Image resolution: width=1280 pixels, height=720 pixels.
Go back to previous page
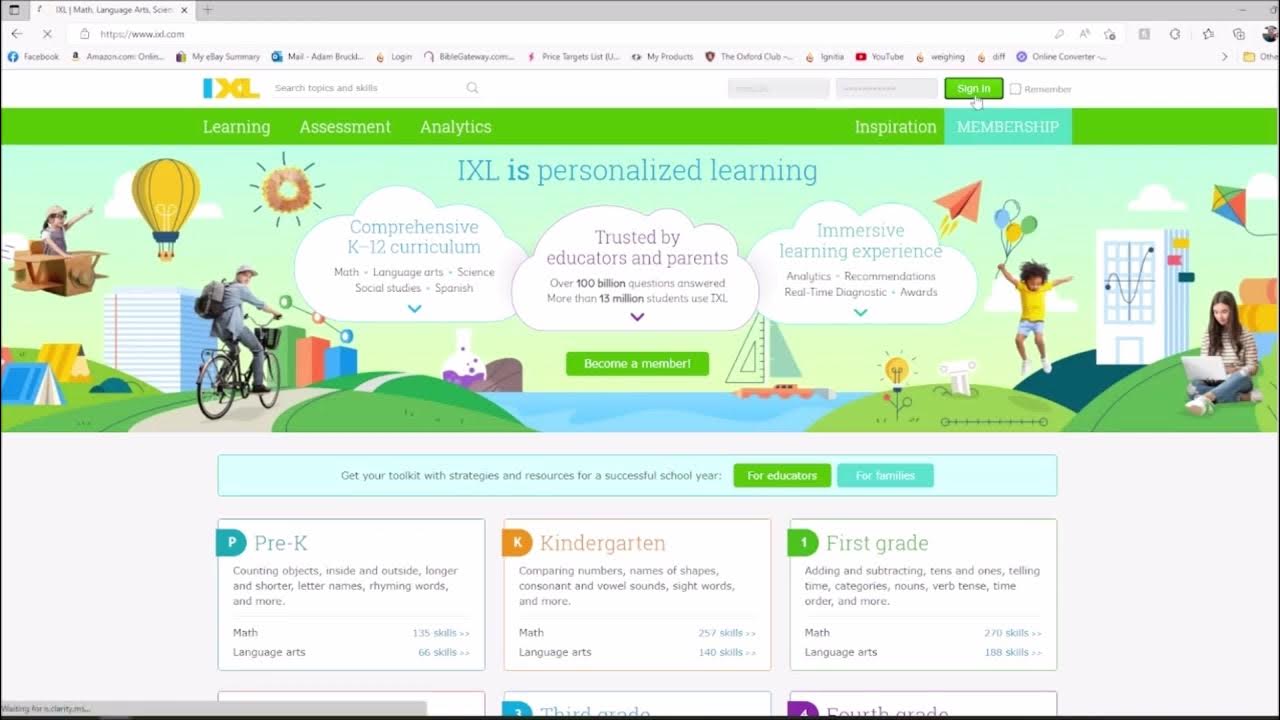pyautogui.click(x=16, y=33)
